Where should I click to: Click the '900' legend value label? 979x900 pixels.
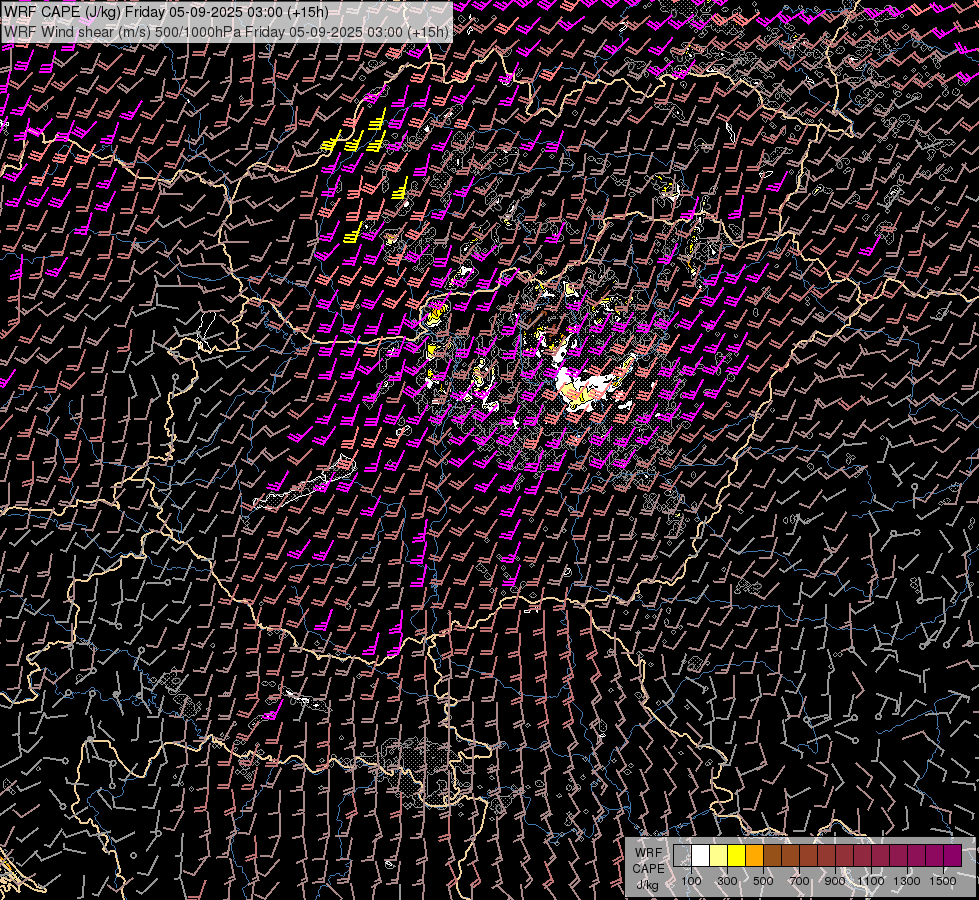click(835, 881)
